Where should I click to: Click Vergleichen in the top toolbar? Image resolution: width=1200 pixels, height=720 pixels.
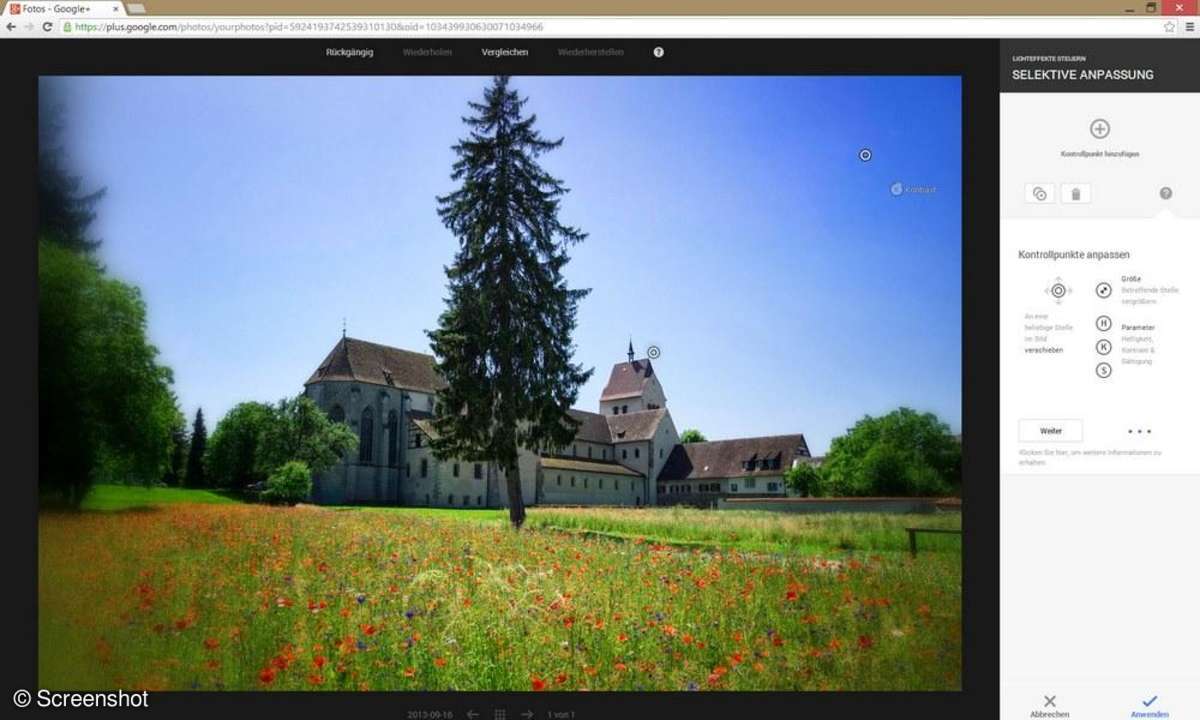(505, 52)
